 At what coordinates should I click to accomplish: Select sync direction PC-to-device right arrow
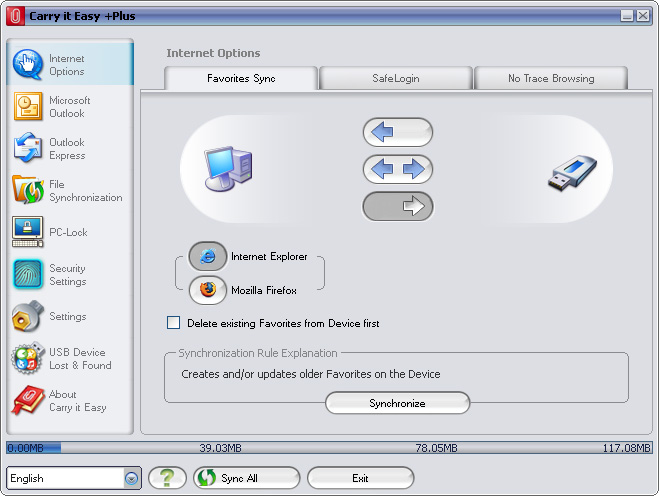tap(398, 206)
